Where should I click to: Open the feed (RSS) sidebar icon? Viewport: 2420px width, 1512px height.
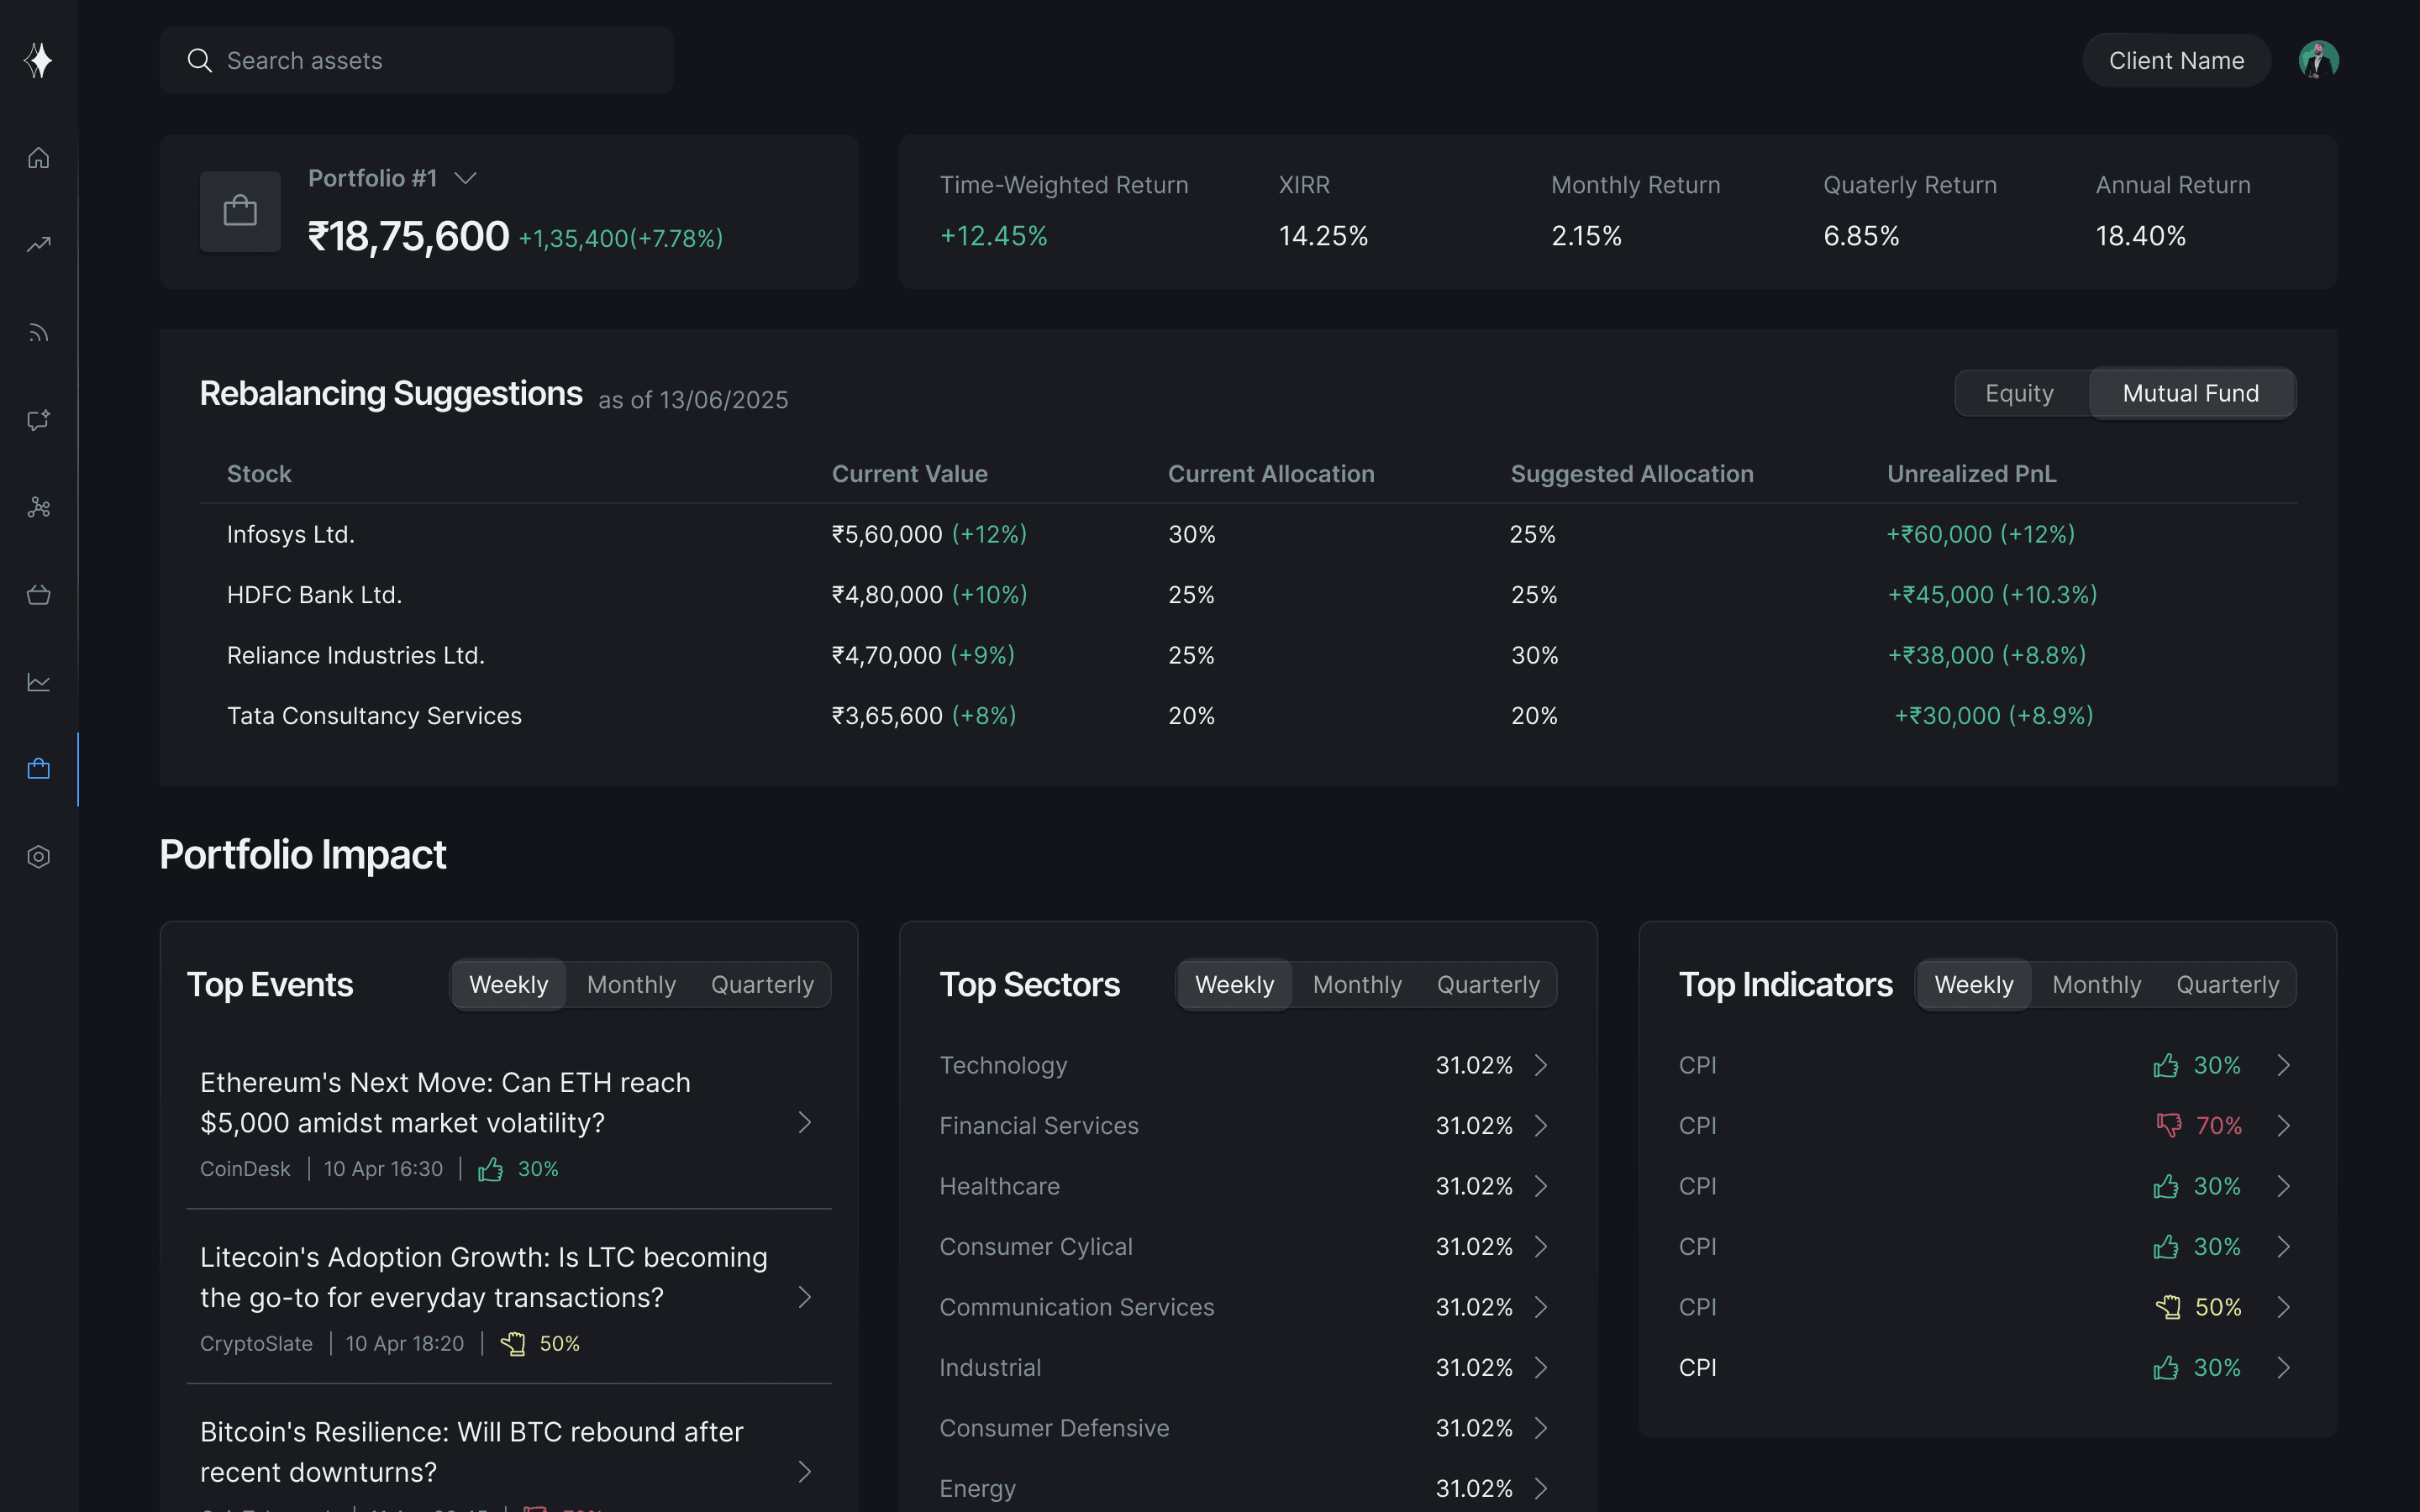pos(38,333)
